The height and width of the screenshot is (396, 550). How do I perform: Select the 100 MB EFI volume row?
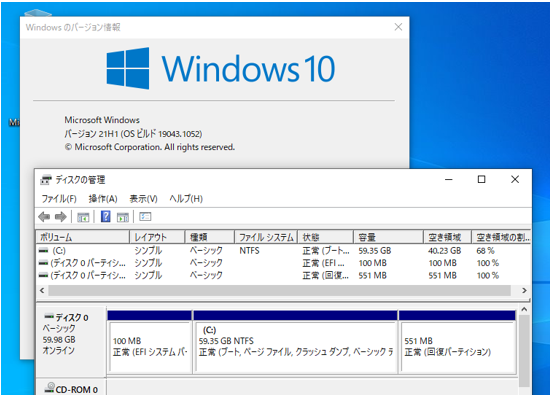(x=283, y=263)
